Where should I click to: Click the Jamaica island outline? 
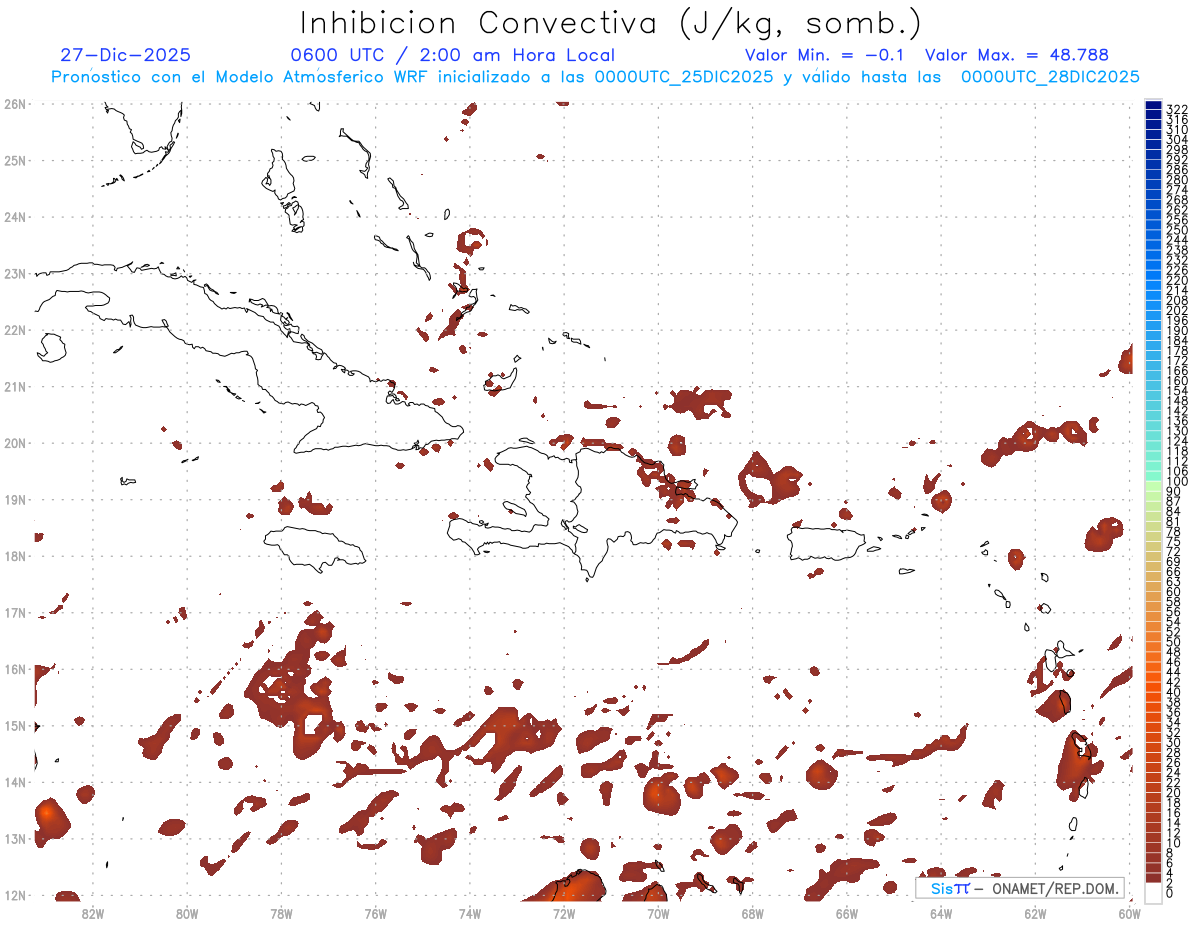[313, 548]
